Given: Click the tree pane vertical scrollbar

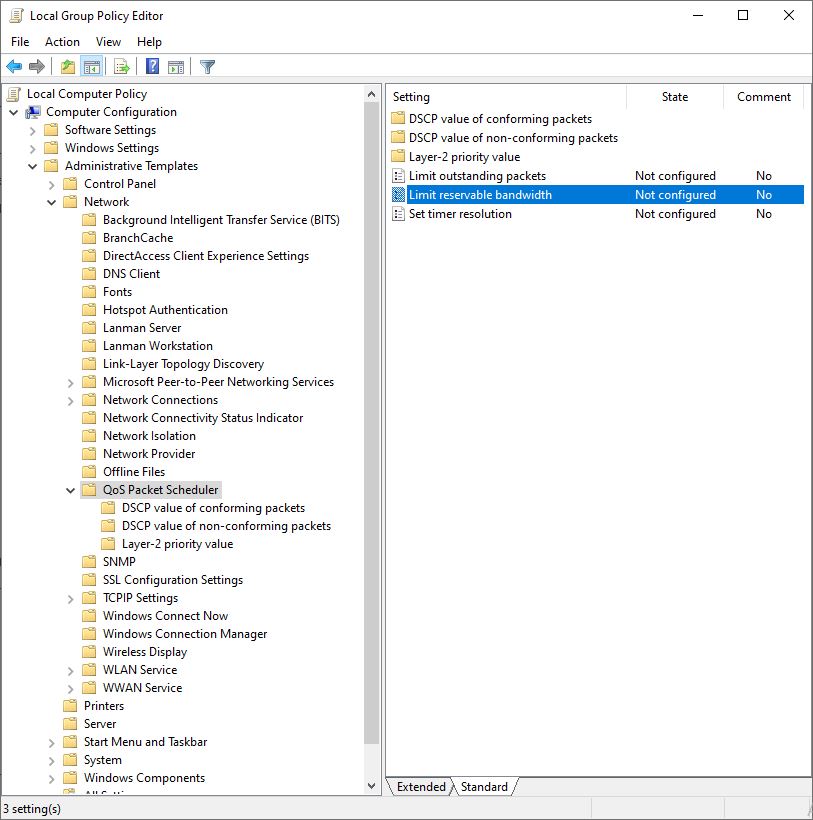Looking at the screenshot, I should pos(372,400).
